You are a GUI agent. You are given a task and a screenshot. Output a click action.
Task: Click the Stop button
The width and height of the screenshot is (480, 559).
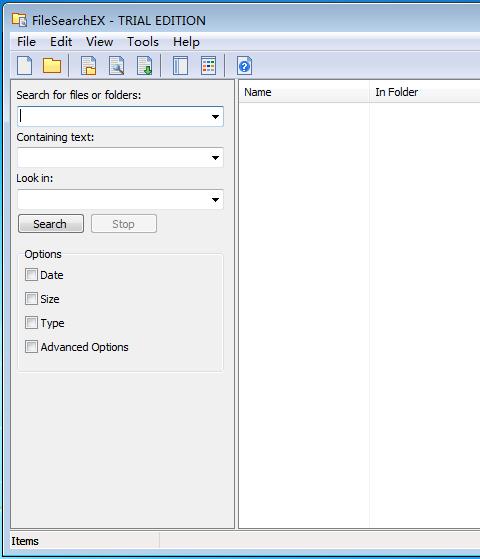tap(124, 224)
